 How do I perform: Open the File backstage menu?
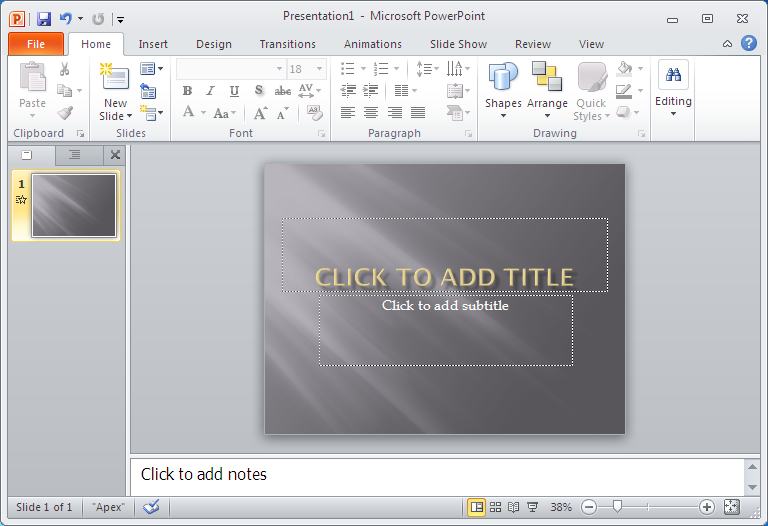coord(36,44)
